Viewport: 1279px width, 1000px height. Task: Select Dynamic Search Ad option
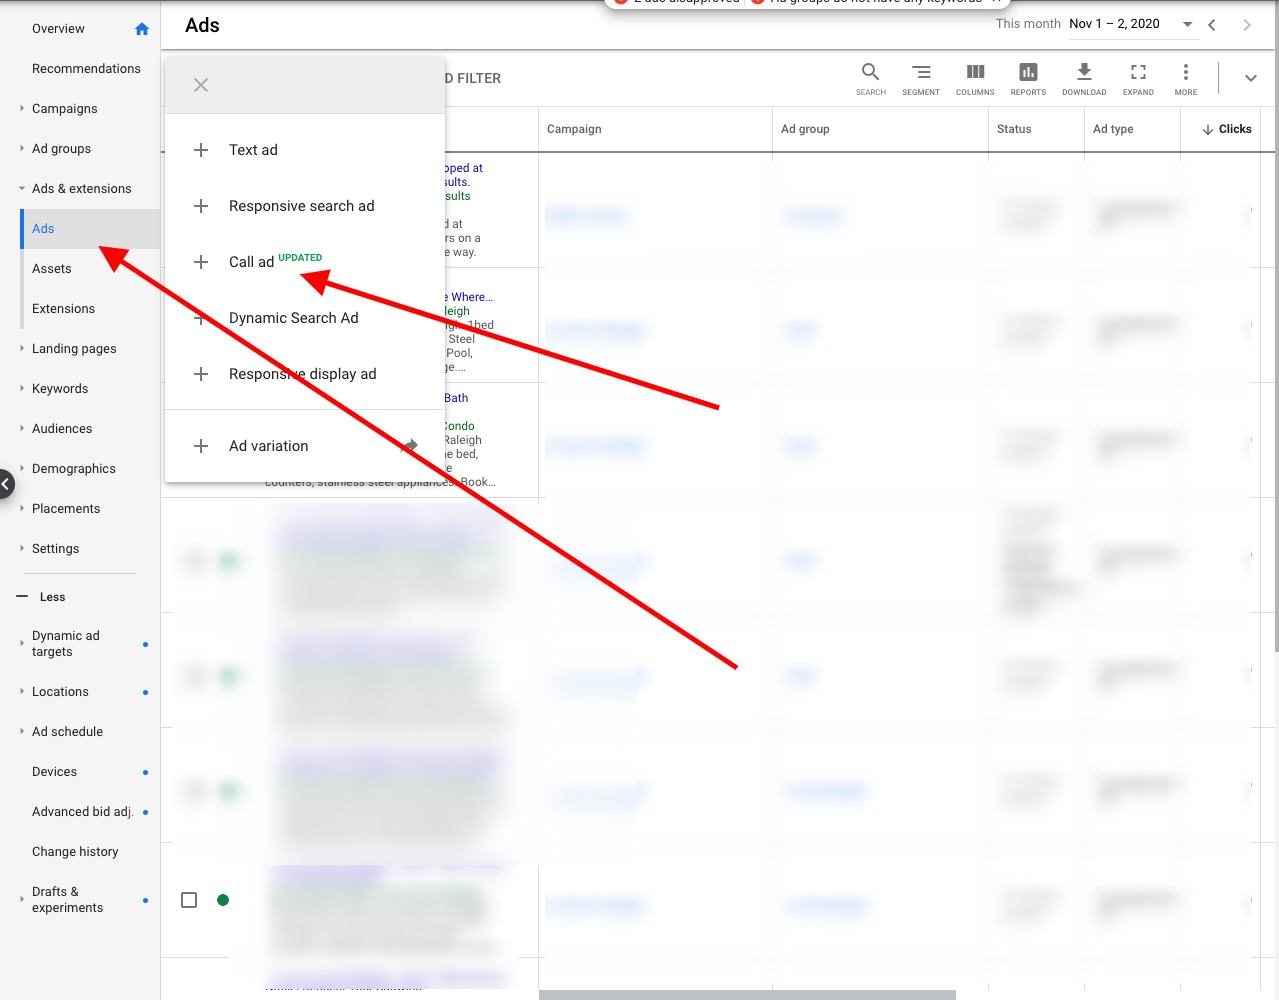point(305,318)
